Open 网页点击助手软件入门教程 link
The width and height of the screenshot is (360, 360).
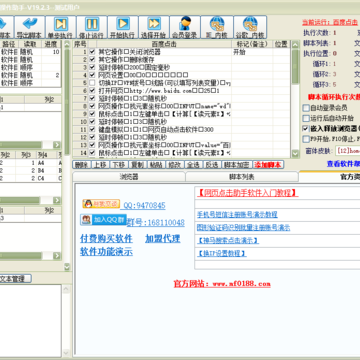248,193
